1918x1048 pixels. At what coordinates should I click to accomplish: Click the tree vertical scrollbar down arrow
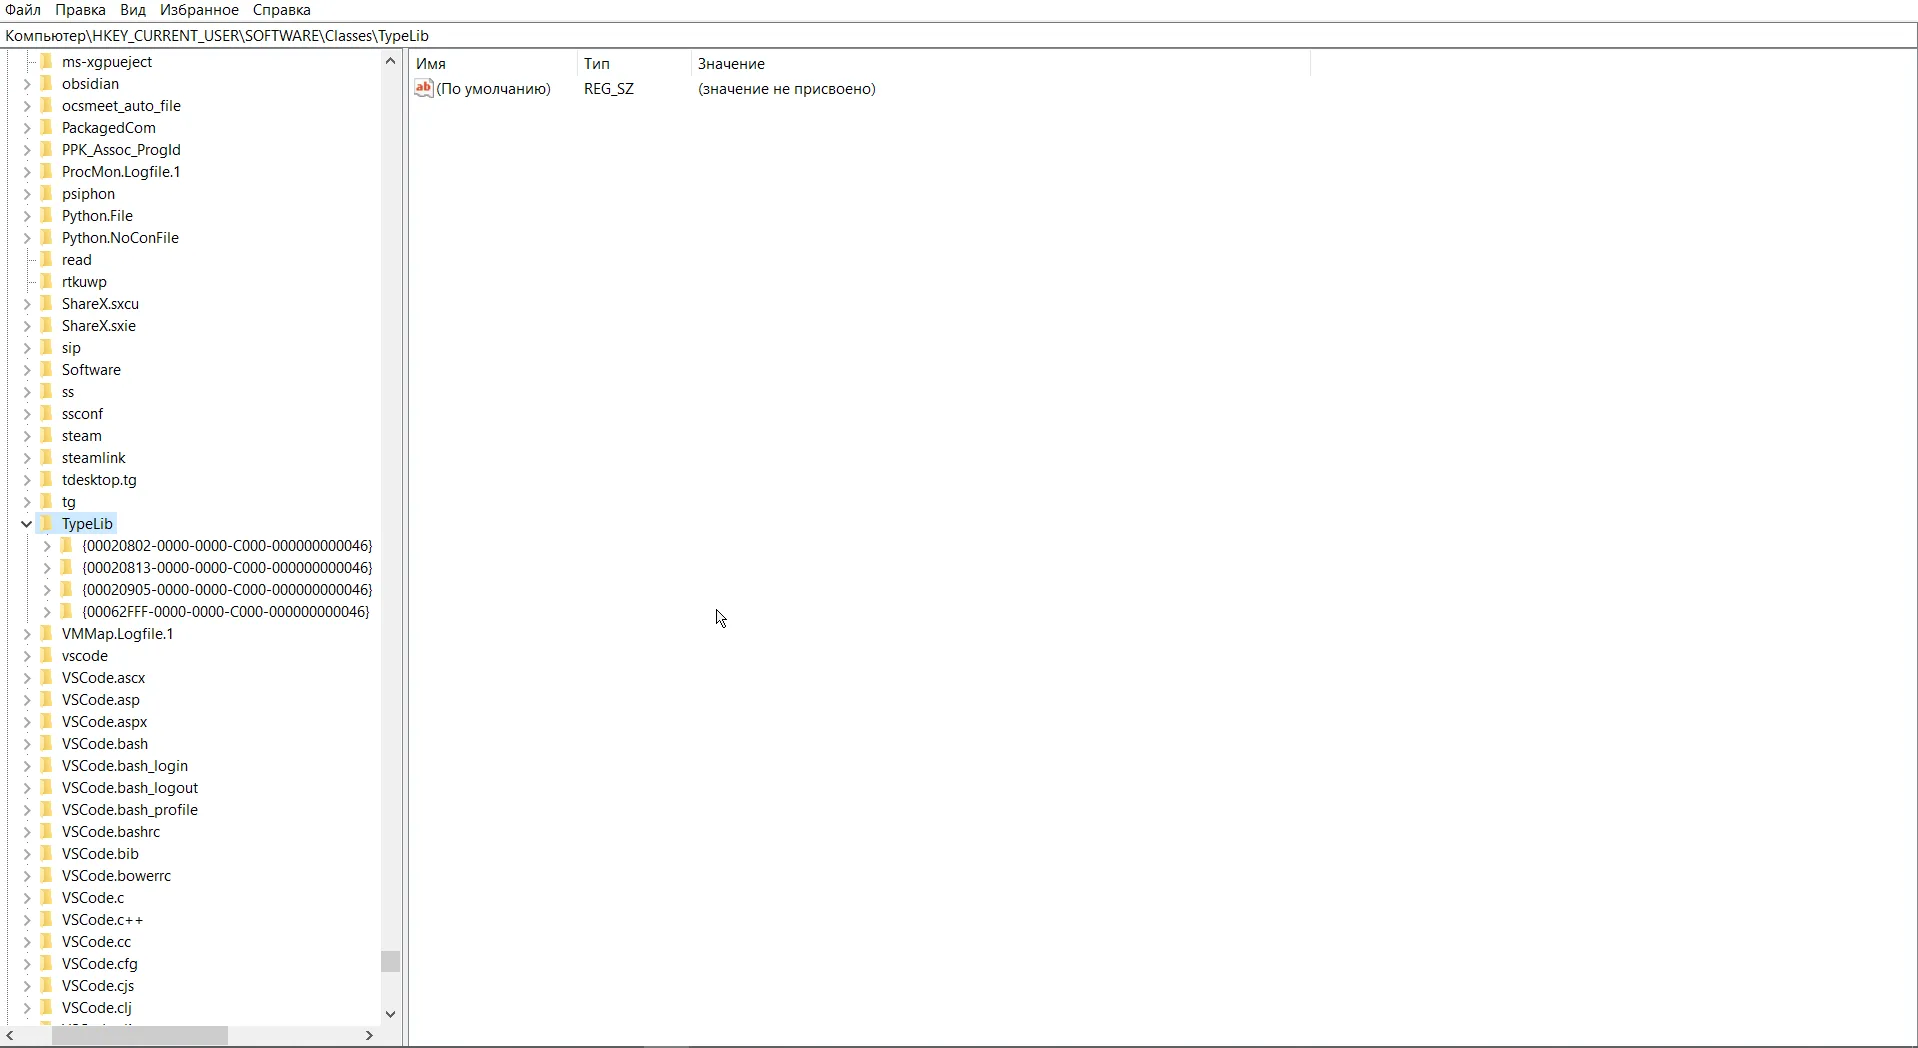click(390, 1013)
